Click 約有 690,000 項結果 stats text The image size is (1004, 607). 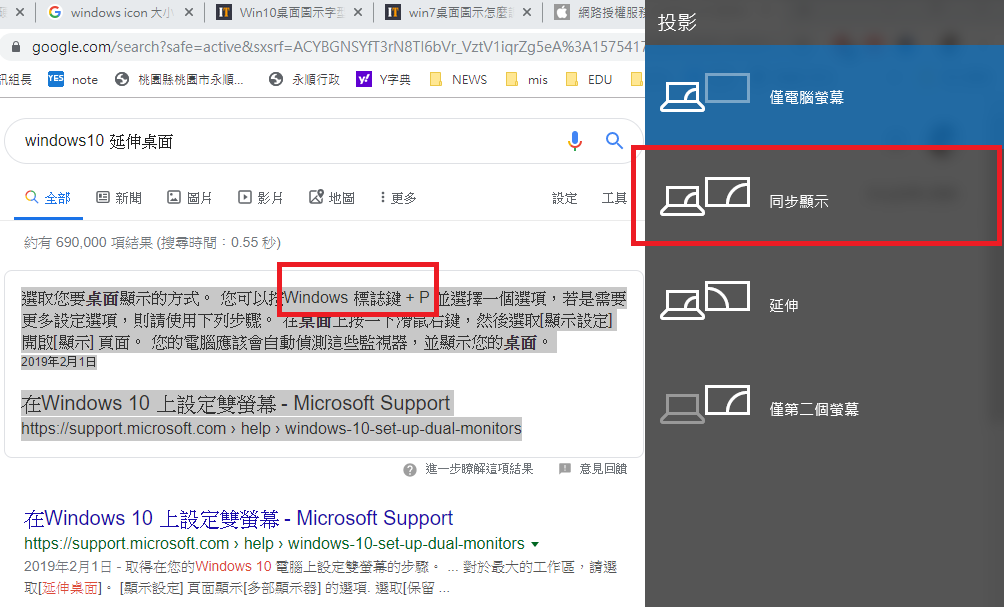click(x=152, y=243)
